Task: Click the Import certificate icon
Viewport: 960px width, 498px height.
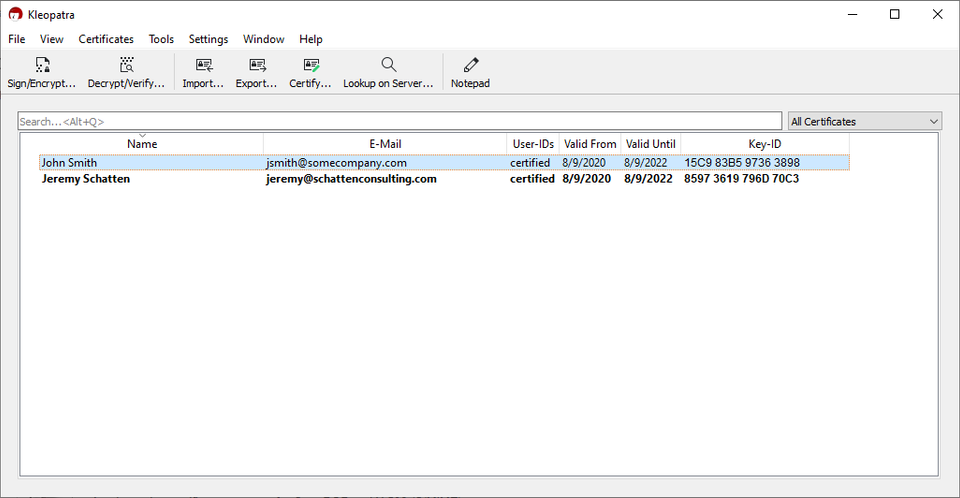Action: (203, 66)
